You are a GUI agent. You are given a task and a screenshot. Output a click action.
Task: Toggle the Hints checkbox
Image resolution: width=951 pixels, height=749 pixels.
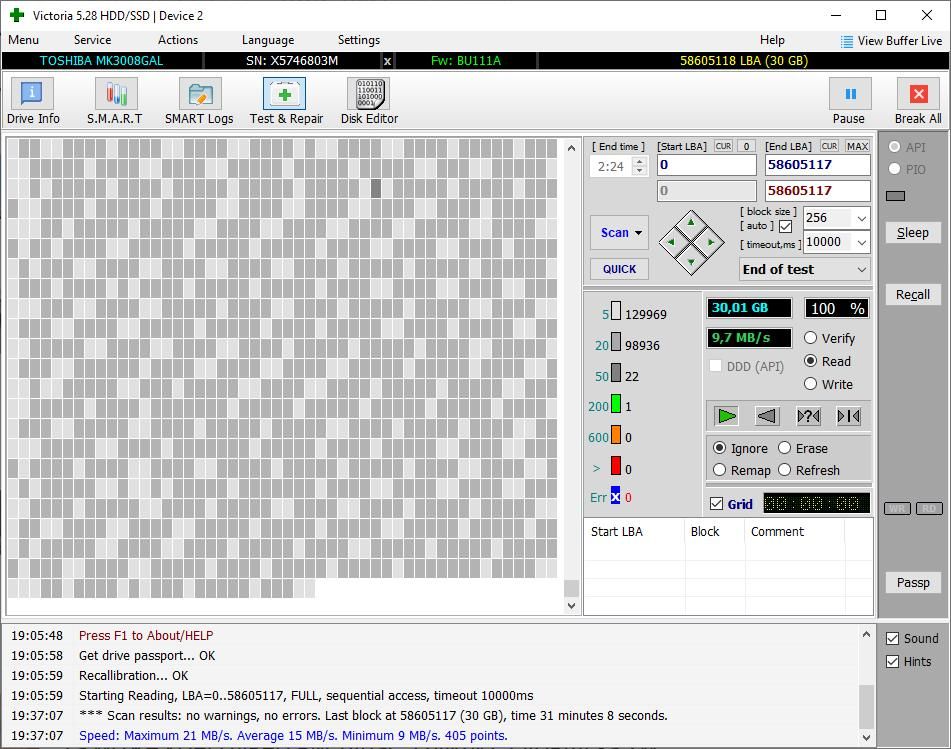[892, 662]
